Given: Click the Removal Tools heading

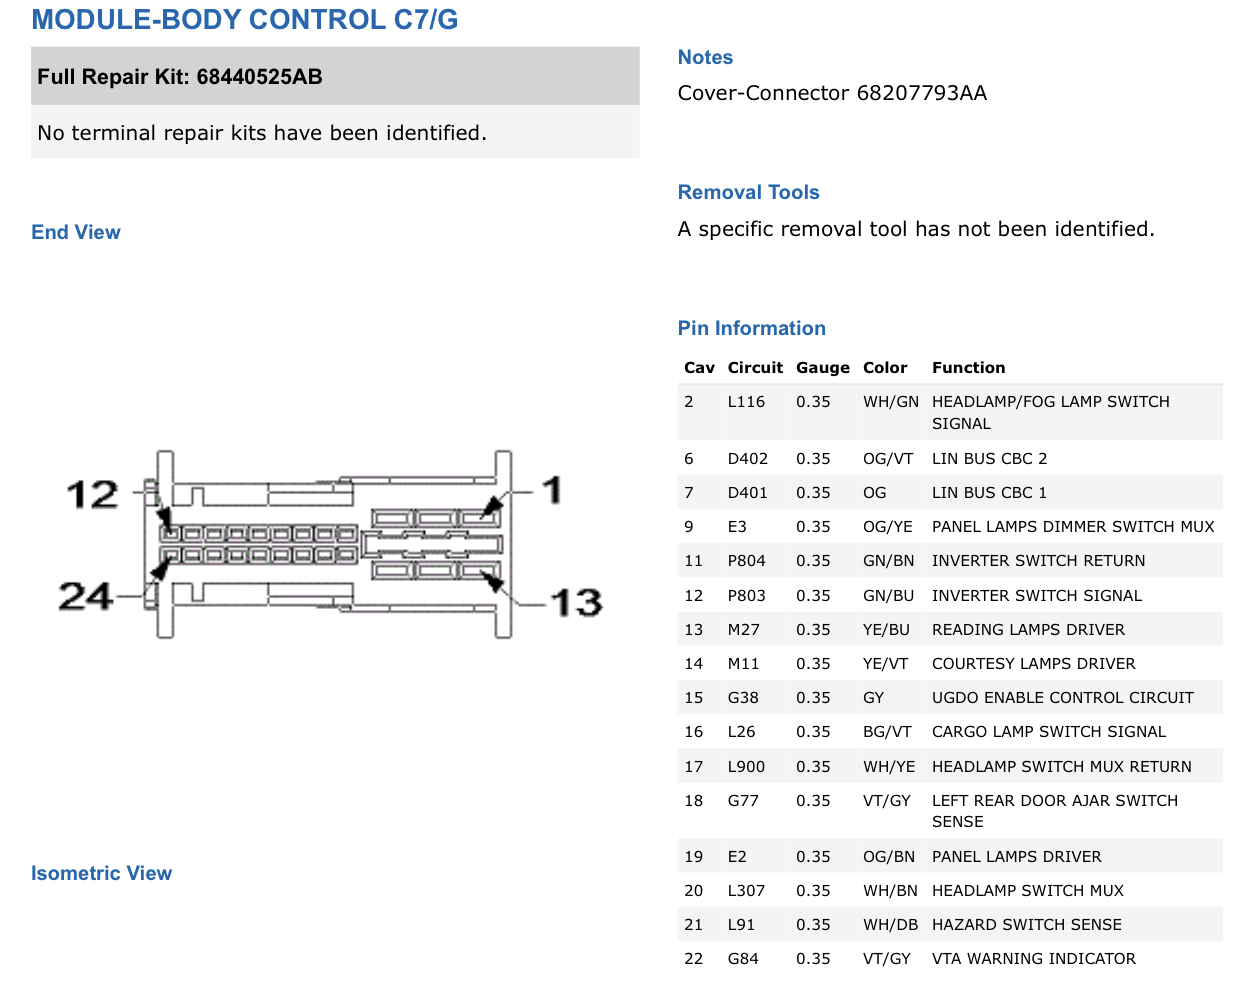Looking at the screenshot, I should point(748,192).
